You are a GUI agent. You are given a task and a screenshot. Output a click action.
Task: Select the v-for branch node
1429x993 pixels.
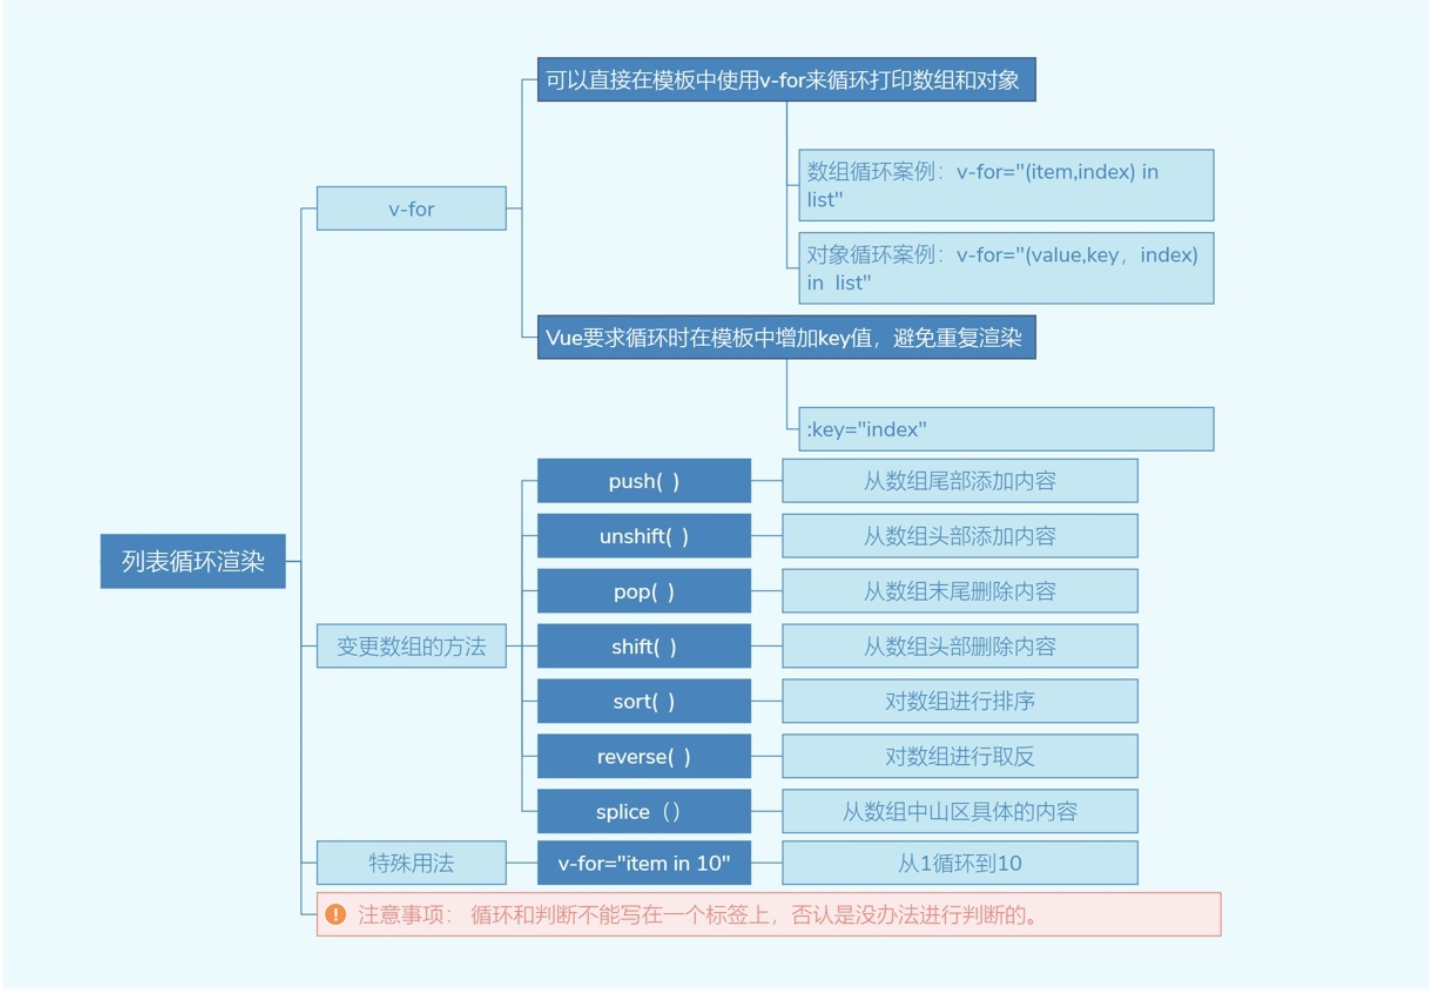click(x=411, y=208)
